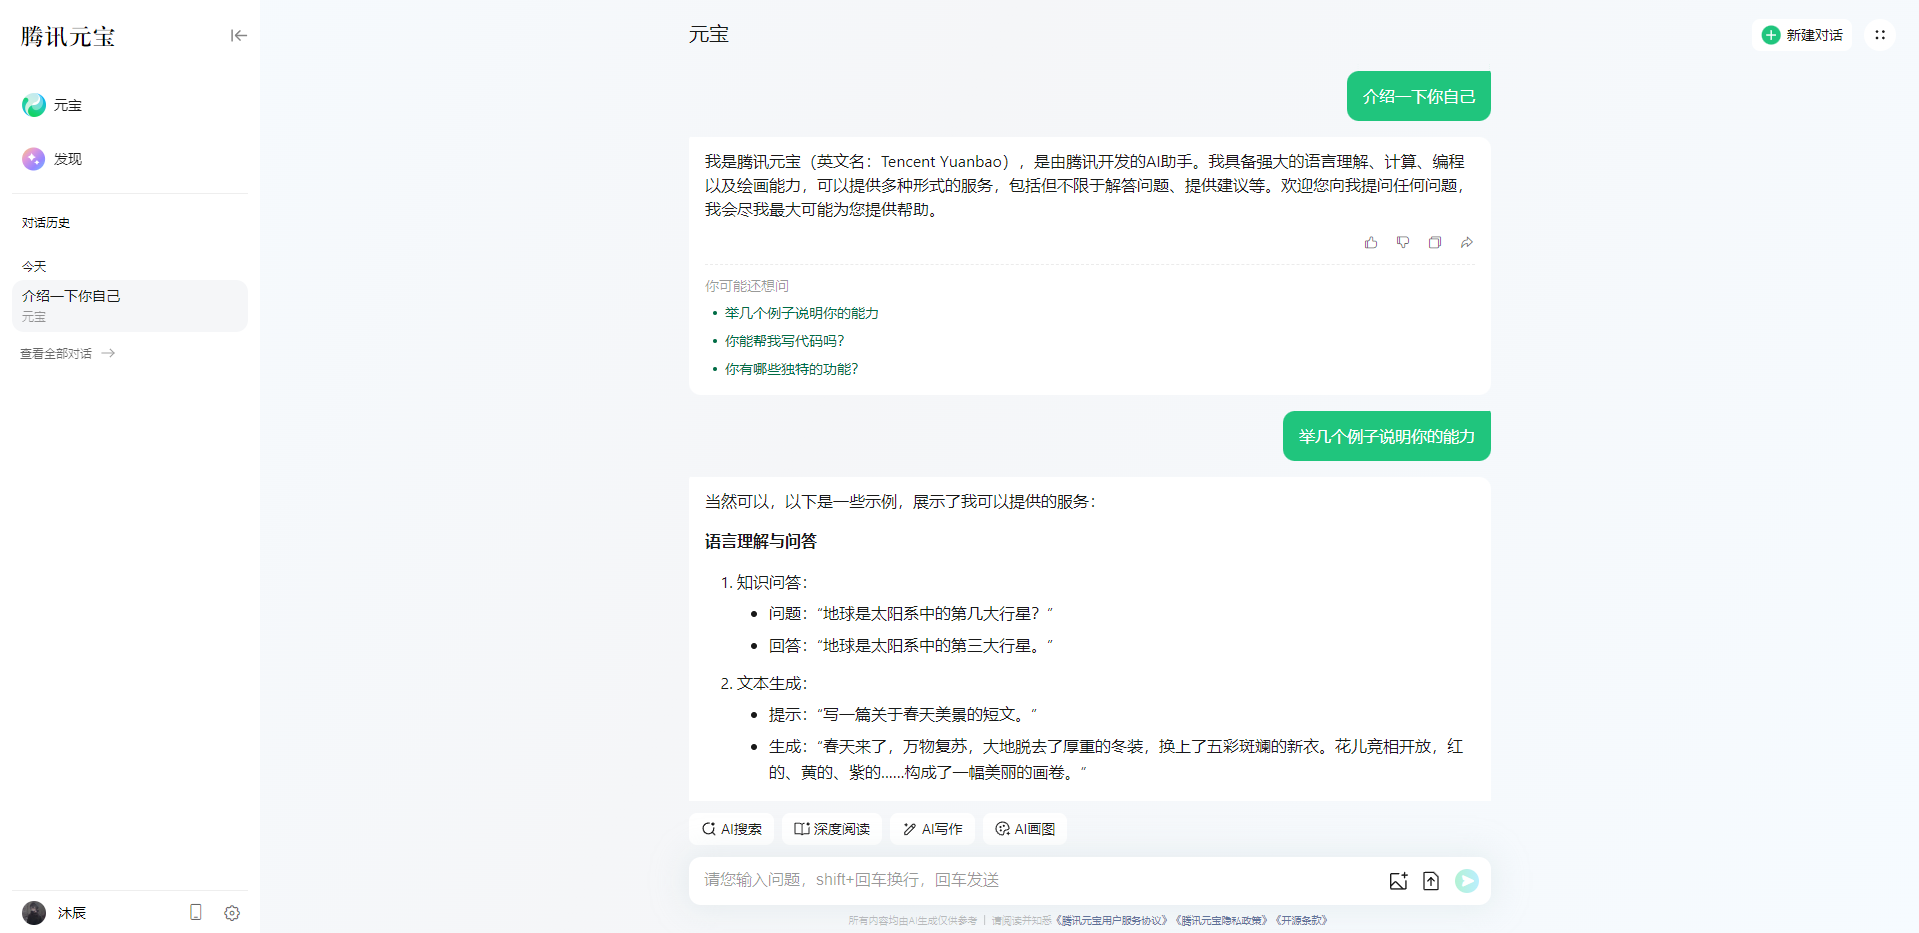The image size is (1919, 933).
Task: Click the 腾讯元宝 logo title
Action: (68, 37)
